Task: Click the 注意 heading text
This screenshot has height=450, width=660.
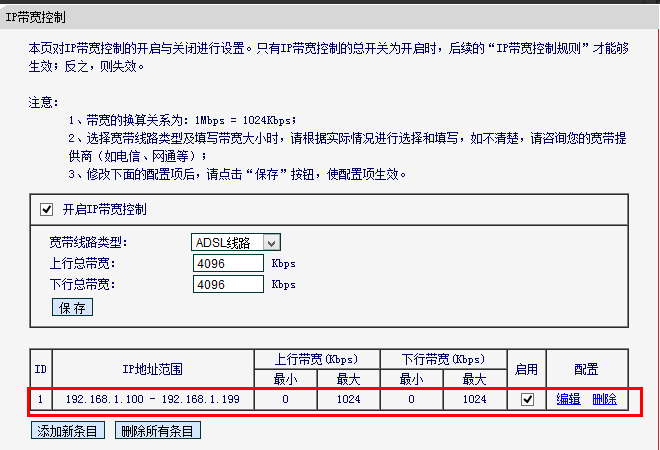Action: (43, 102)
